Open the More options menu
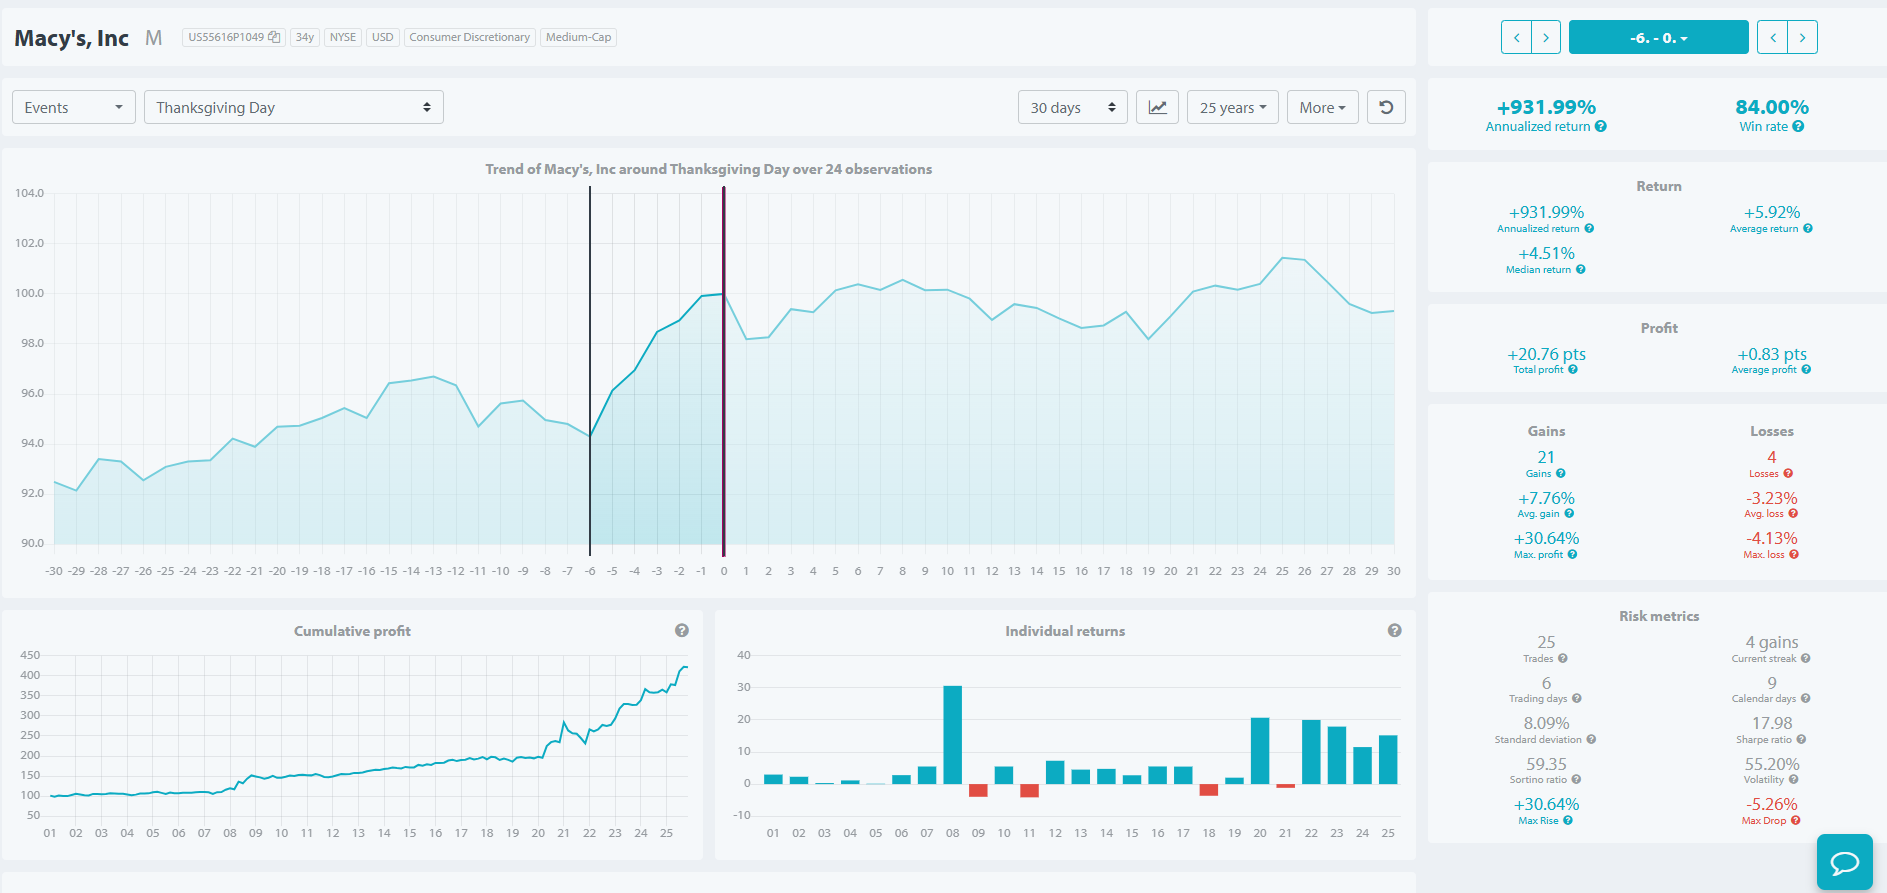 pyautogui.click(x=1322, y=107)
